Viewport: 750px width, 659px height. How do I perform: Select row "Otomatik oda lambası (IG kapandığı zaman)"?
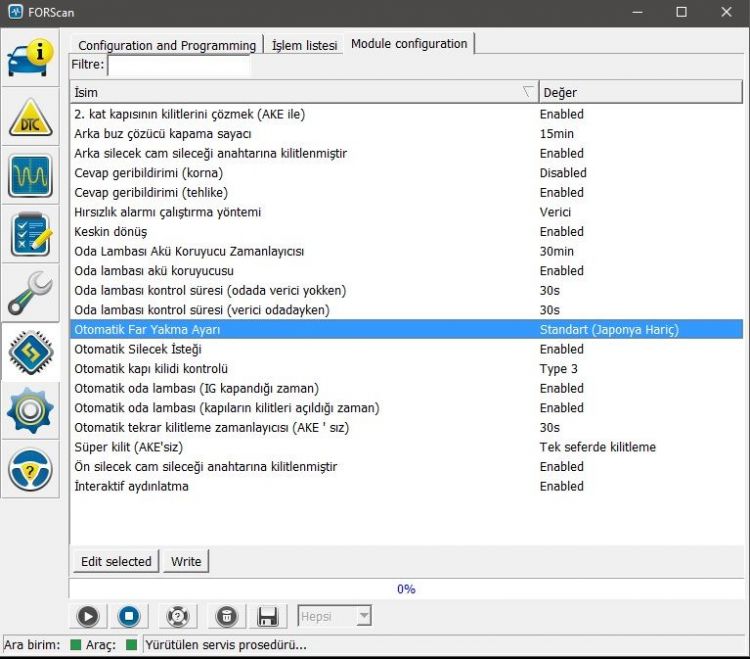[407, 389]
